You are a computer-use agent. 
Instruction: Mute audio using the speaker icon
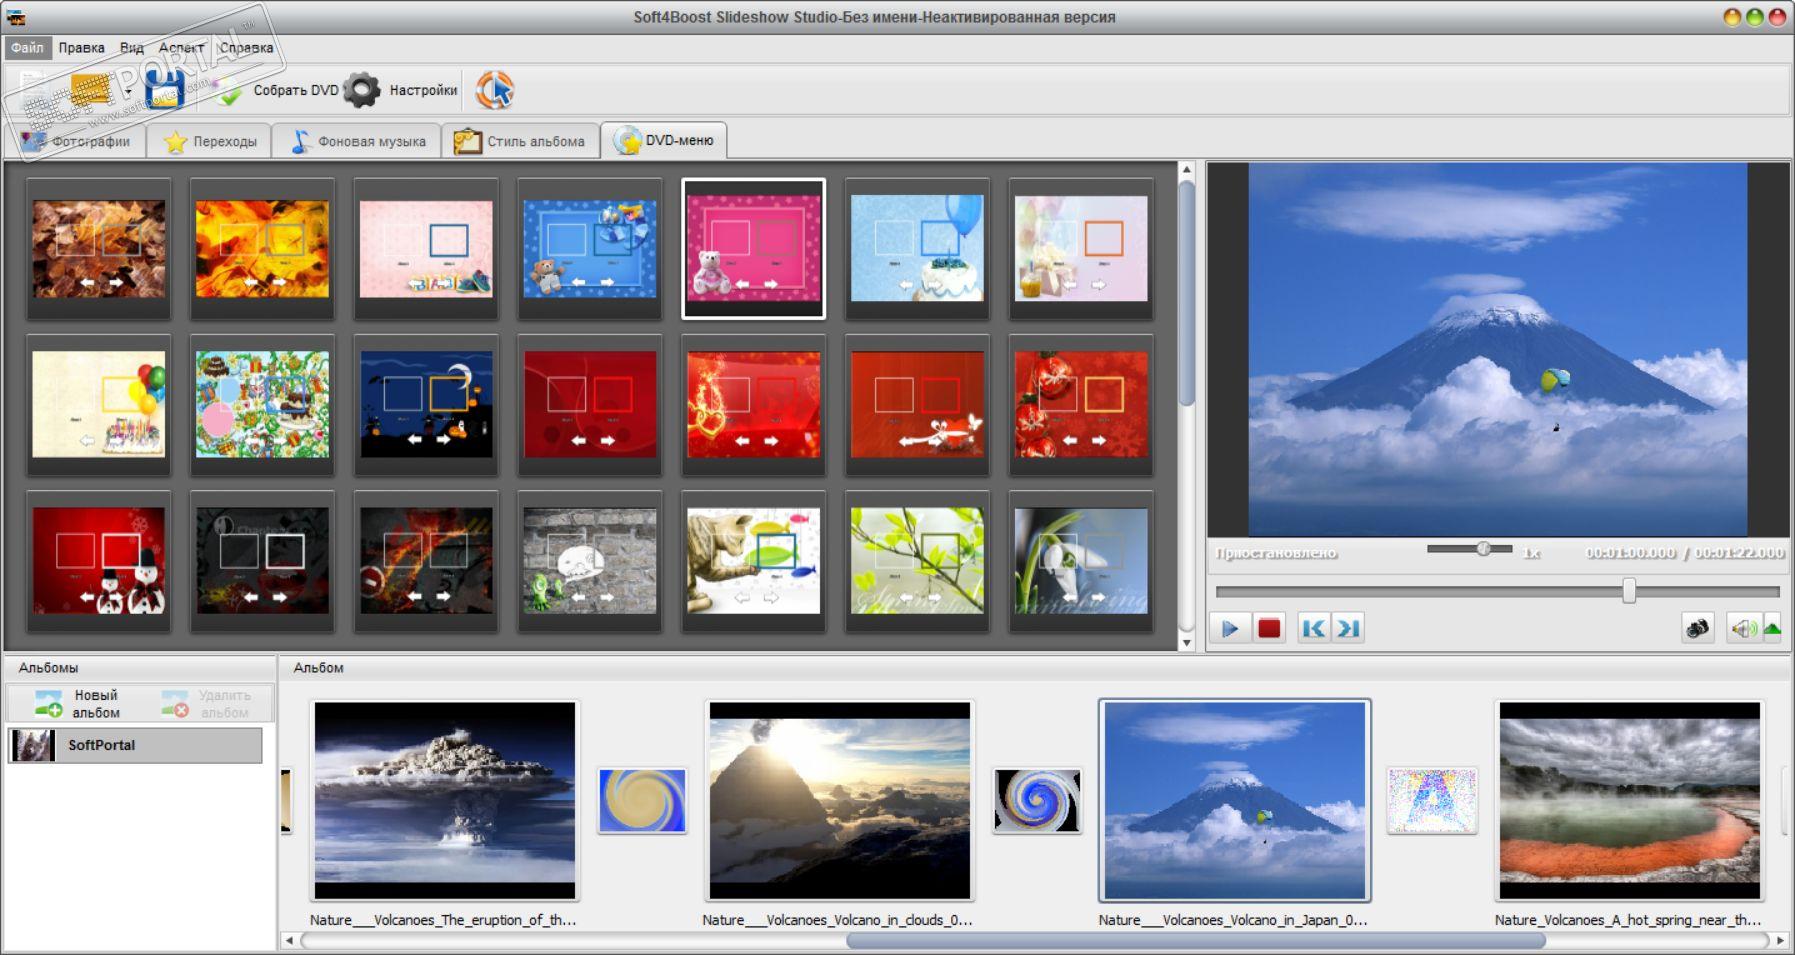[1744, 628]
